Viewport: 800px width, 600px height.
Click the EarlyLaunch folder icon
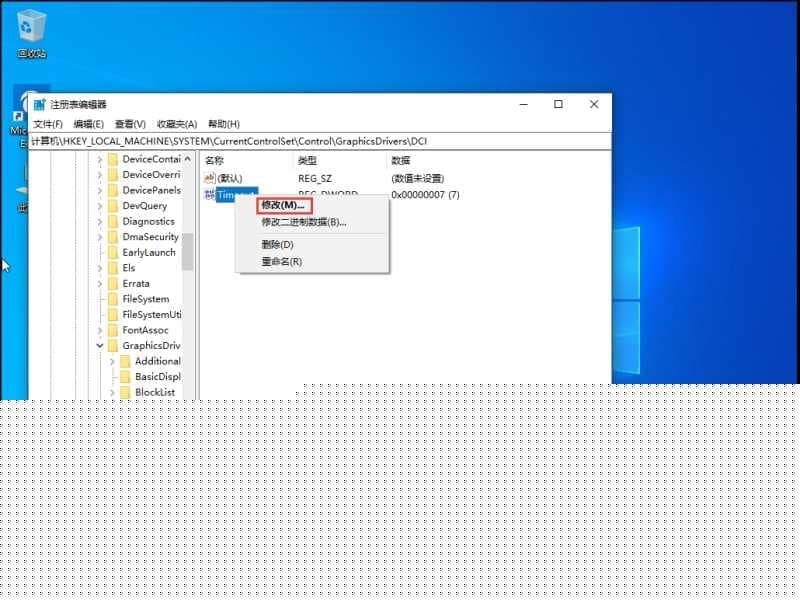pos(113,253)
